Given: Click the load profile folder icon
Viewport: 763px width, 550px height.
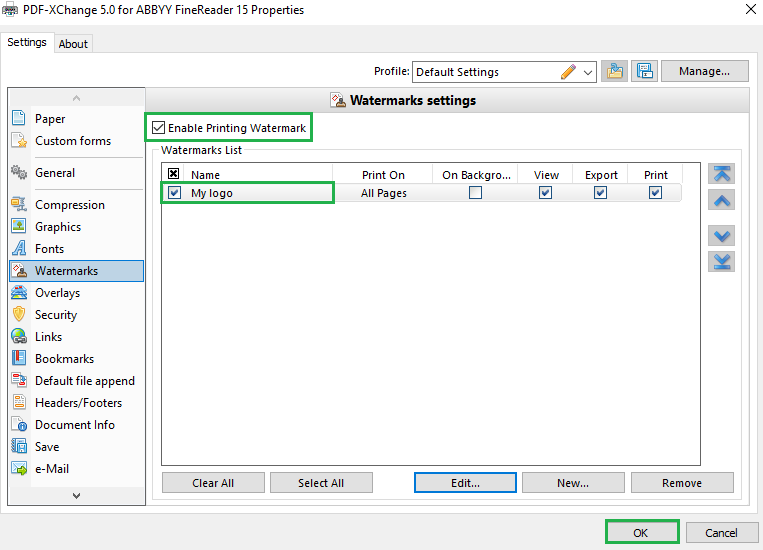Looking at the screenshot, I should (x=614, y=71).
